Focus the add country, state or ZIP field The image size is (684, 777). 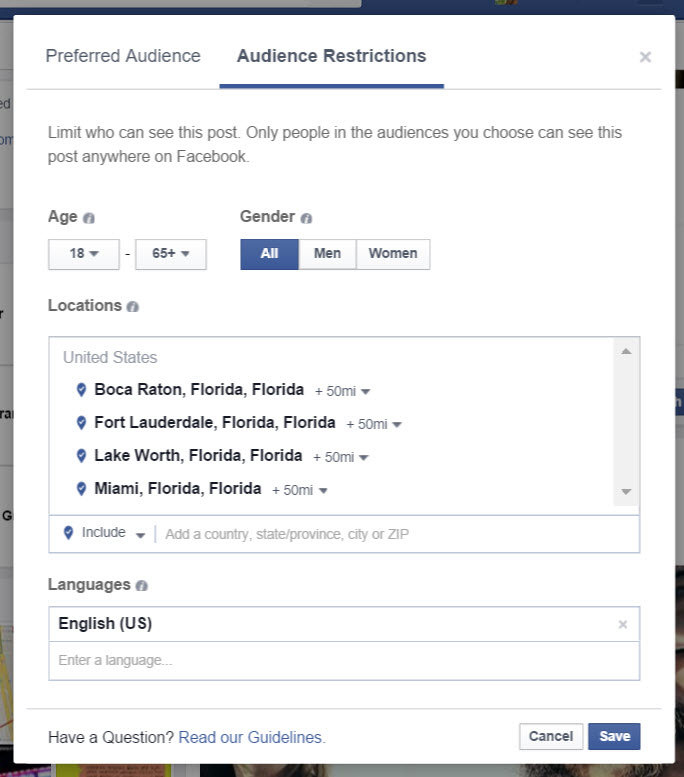pyautogui.click(x=397, y=534)
